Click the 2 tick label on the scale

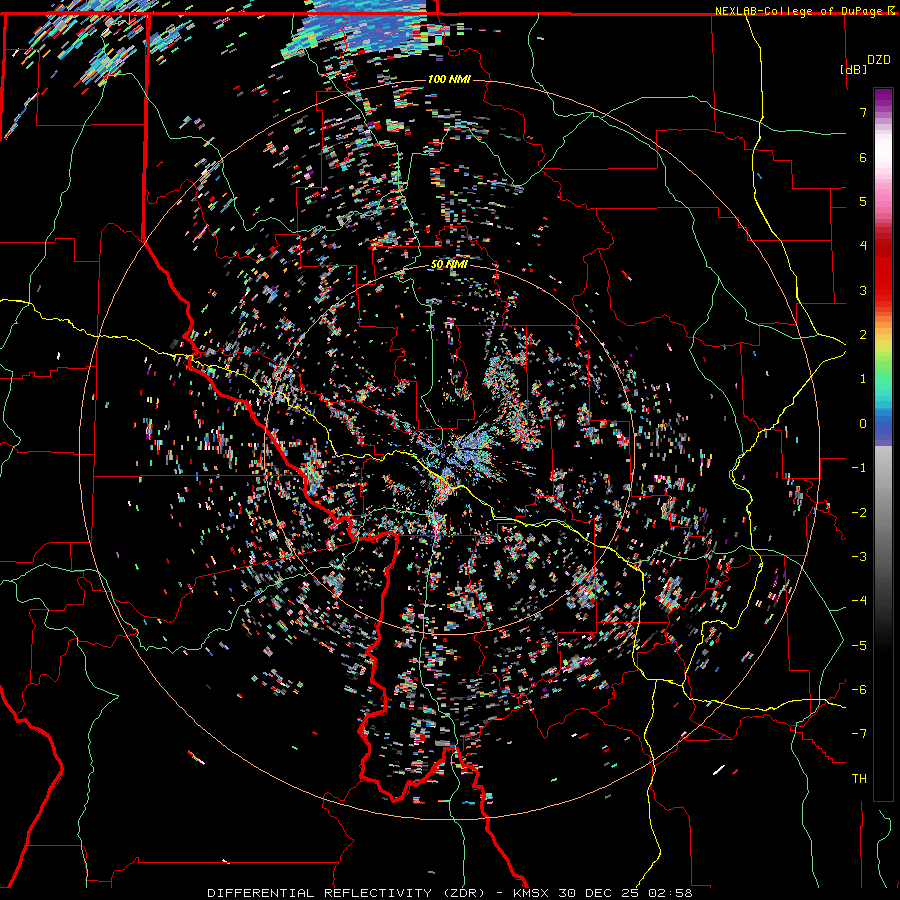[863, 335]
